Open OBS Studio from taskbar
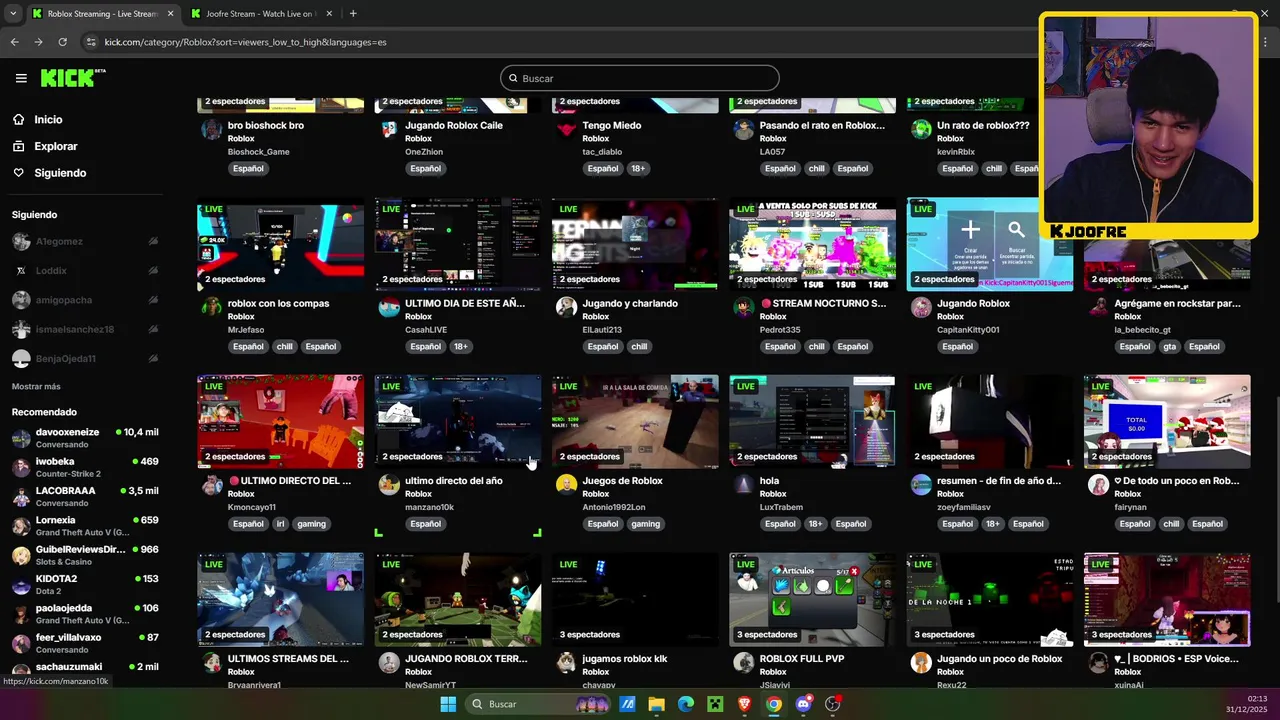This screenshot has width=1280, height=720. 833,704
